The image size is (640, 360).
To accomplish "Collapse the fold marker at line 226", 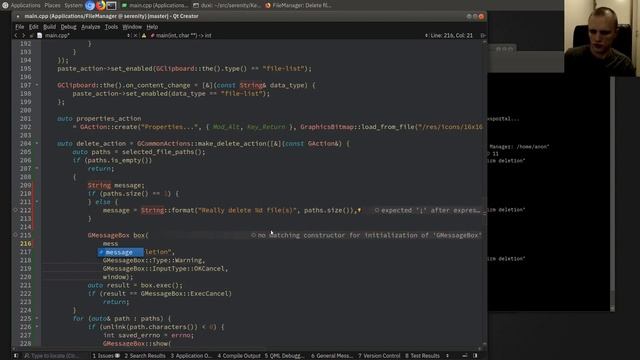I will [37, 327].
